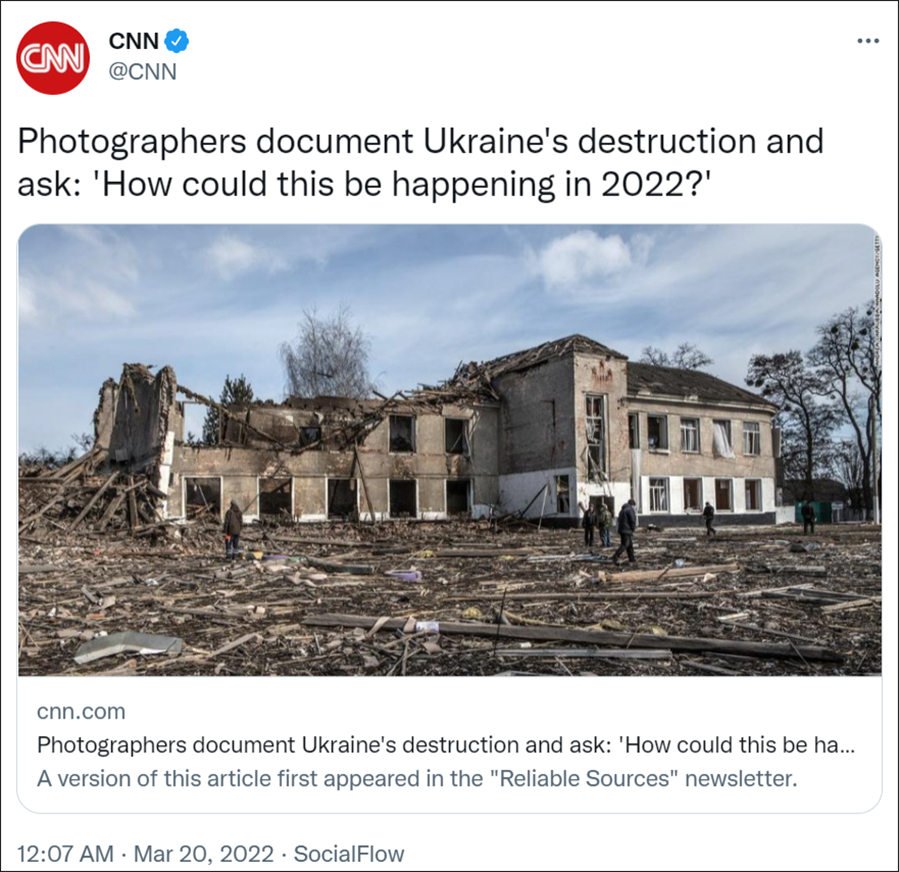This screenshot has height=872, width=899.
Task: Open the @CNN handle profile link
Action: coord(142,72)
